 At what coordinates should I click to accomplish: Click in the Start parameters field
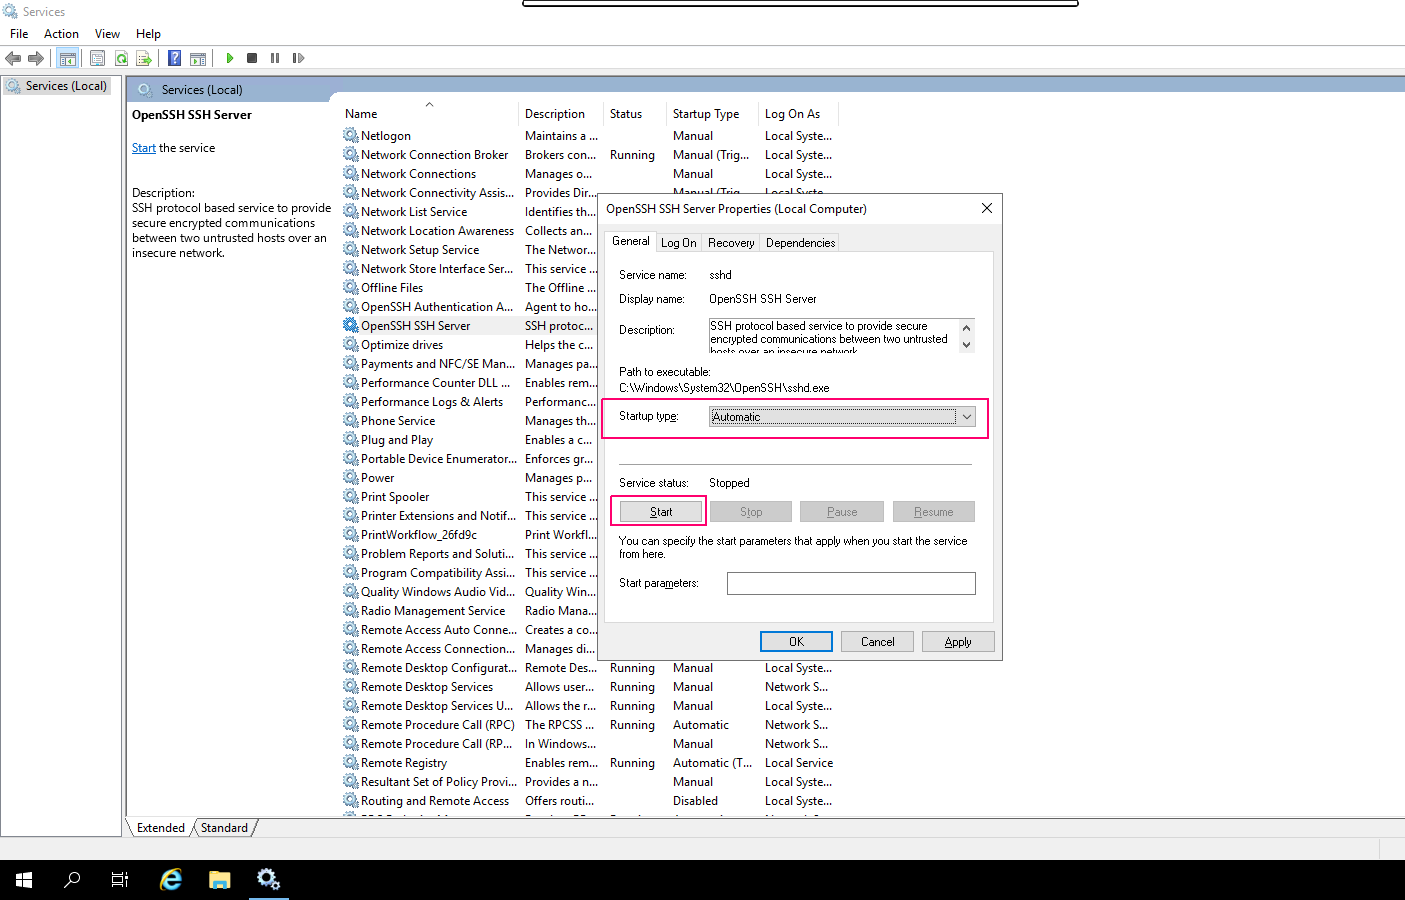tap(851, 583)
